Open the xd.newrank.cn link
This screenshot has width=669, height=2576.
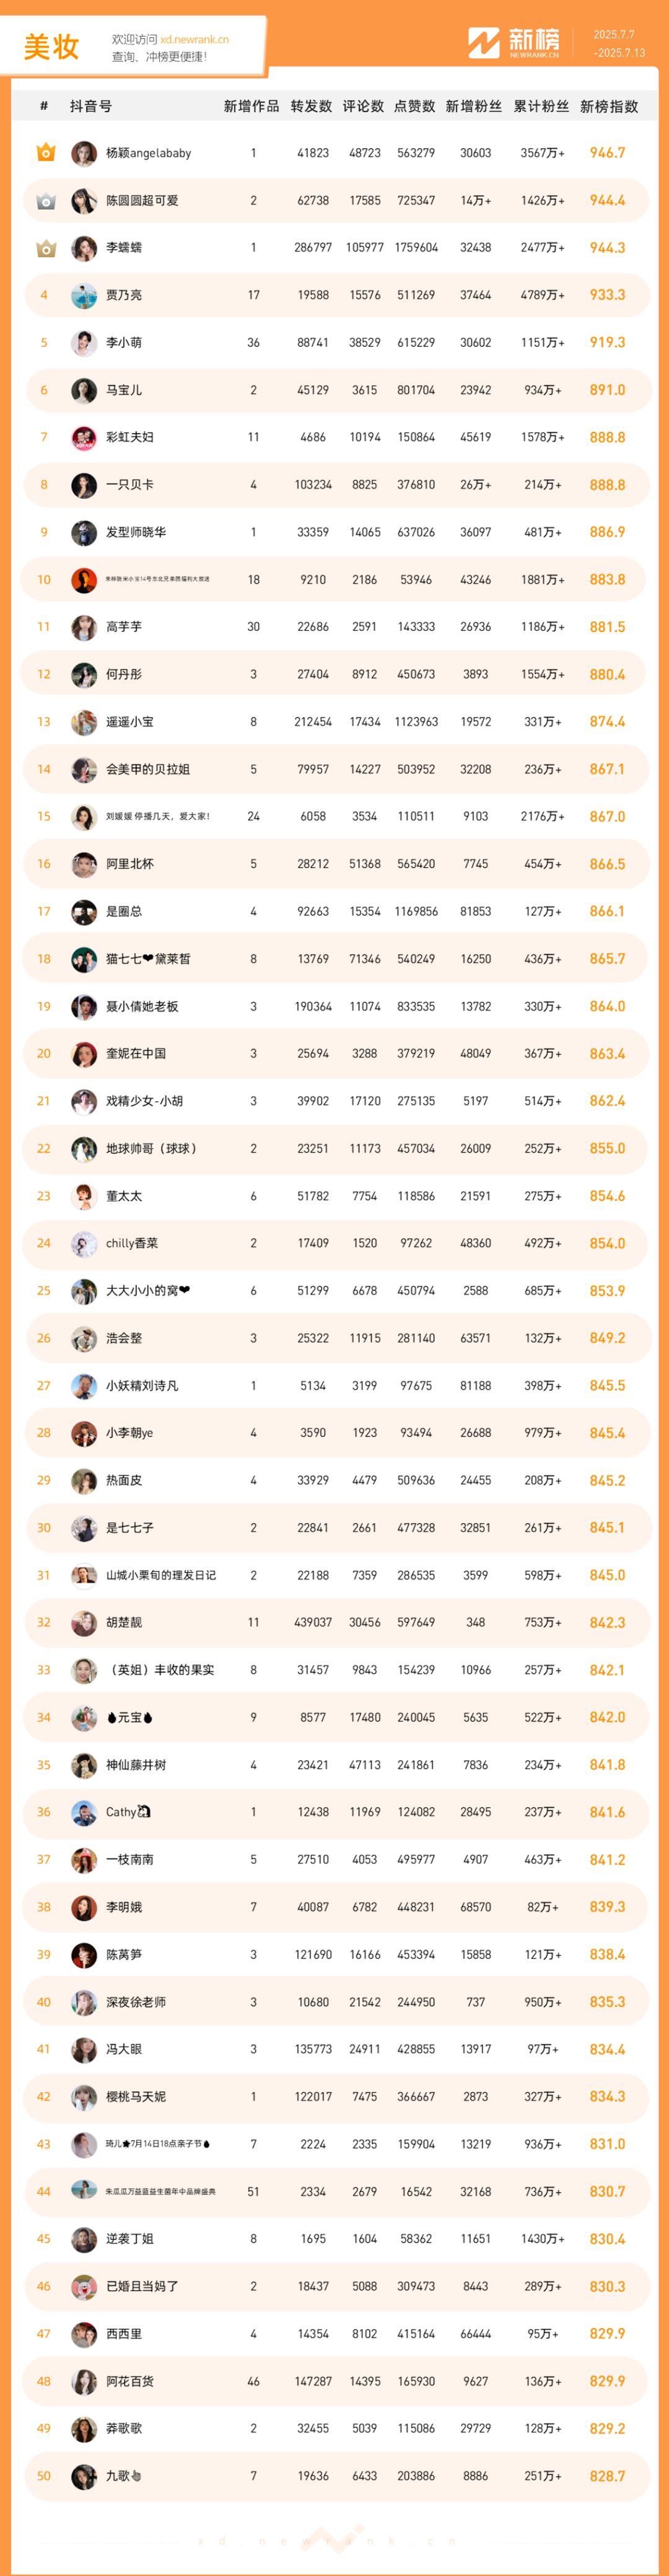[194, 40]
